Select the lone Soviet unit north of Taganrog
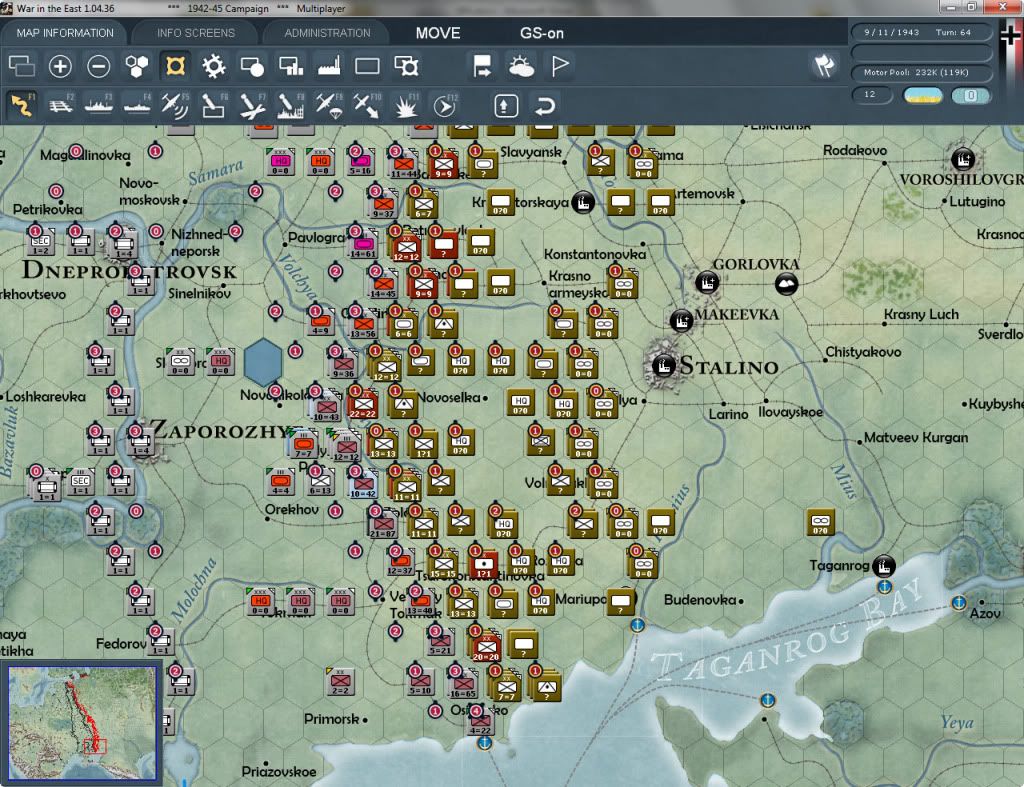 (x=820, y=522)
